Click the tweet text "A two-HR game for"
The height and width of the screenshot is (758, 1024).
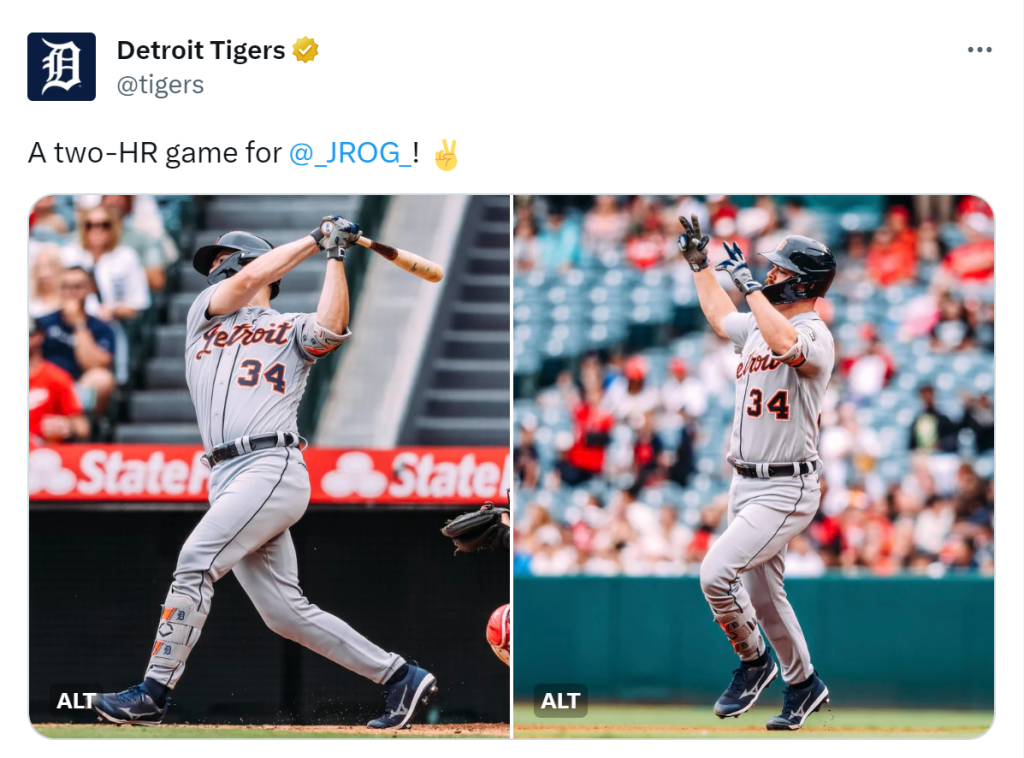[155, 153]
